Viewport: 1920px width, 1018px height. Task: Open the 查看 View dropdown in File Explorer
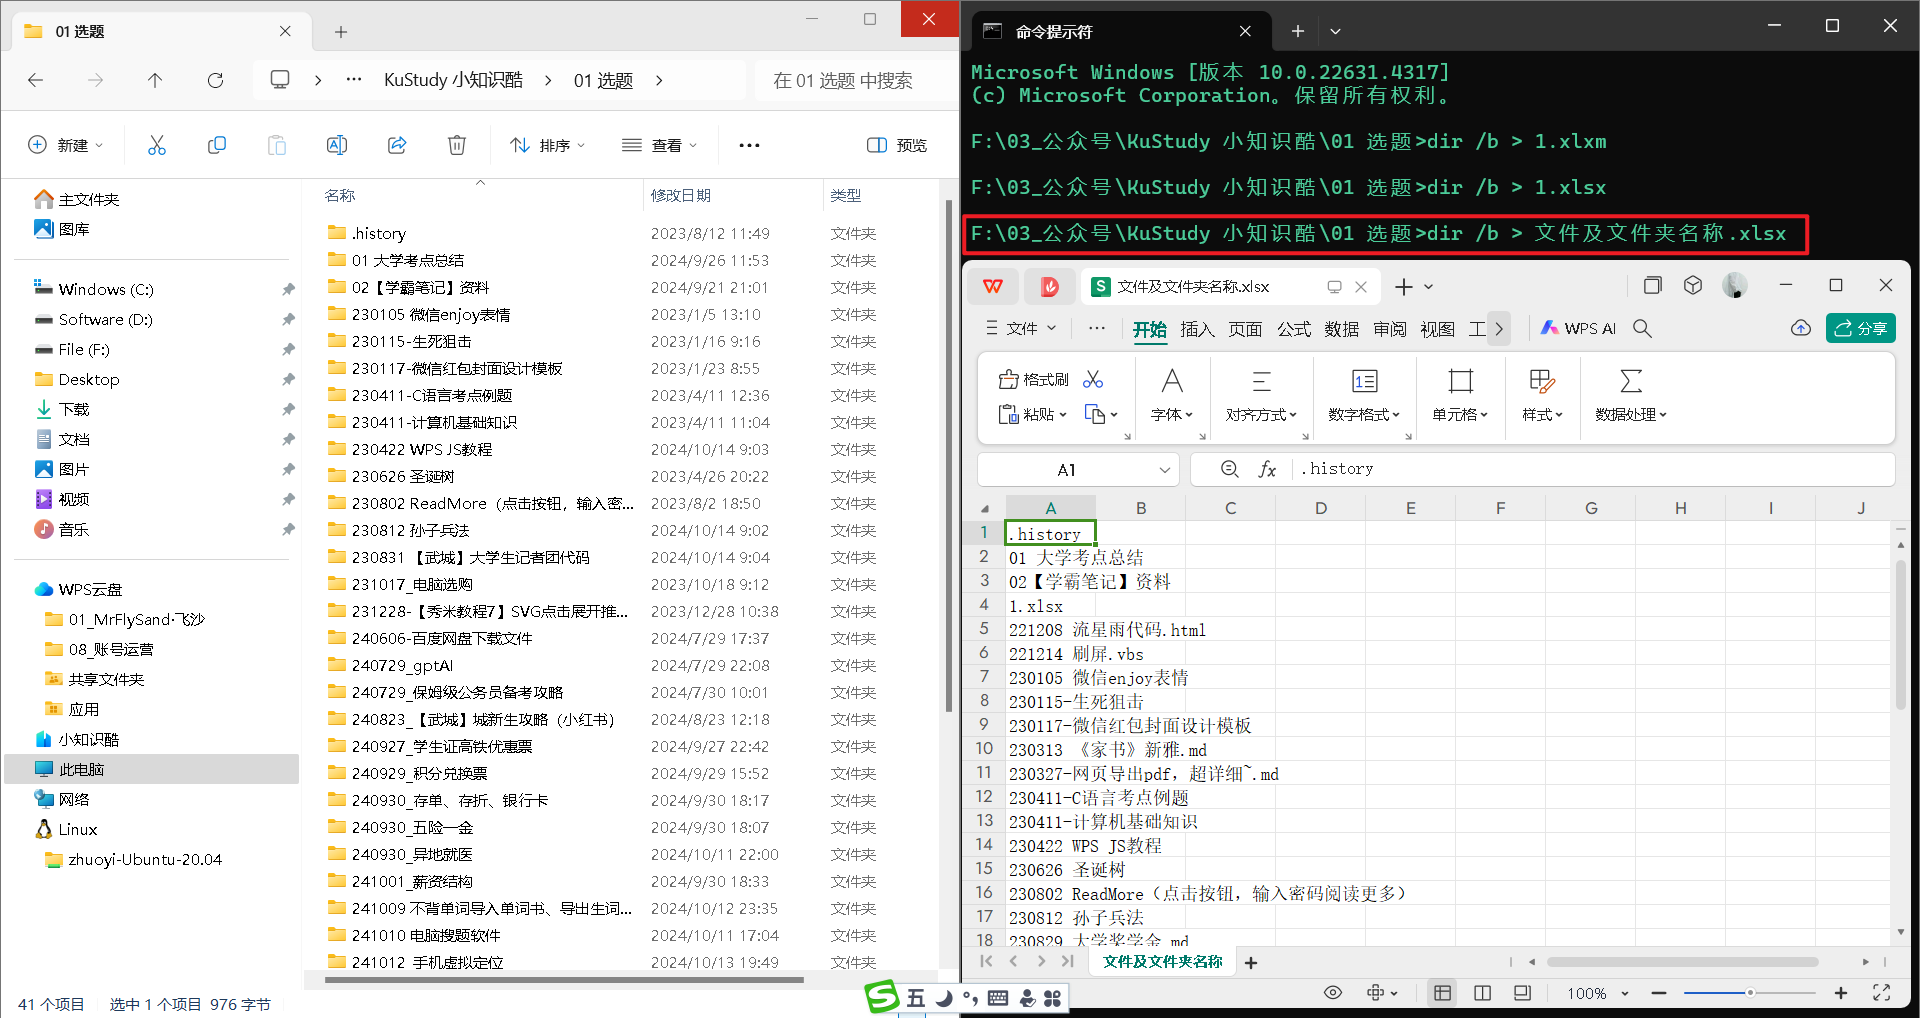click(x=659, y=145)
